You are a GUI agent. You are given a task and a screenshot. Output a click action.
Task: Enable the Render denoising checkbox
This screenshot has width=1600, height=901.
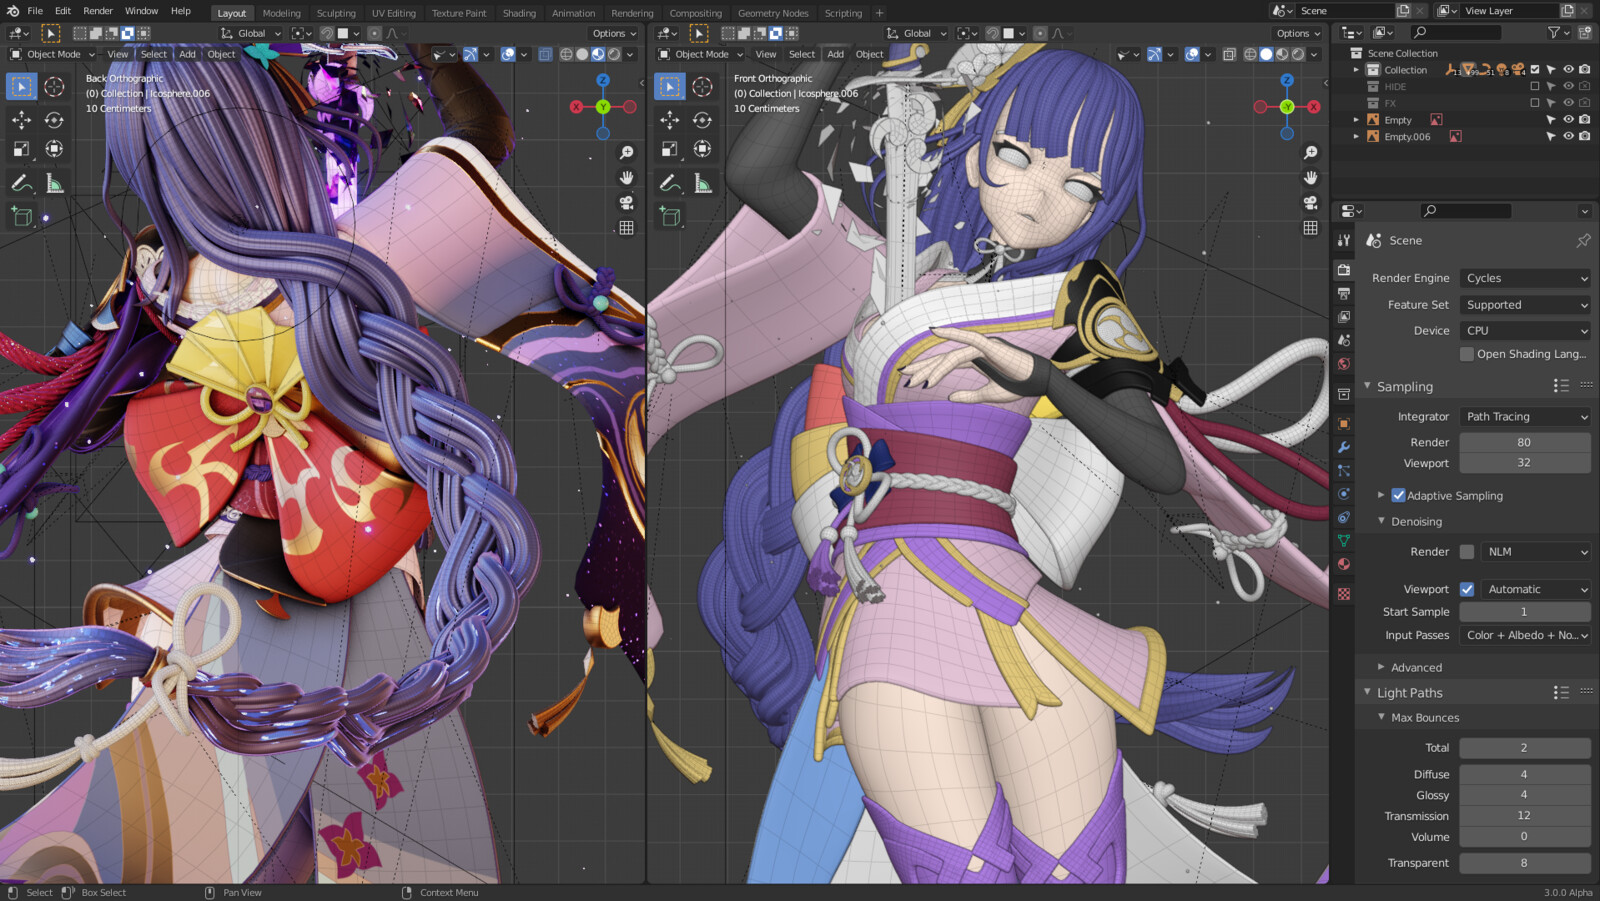click(x=1467, y=552)
